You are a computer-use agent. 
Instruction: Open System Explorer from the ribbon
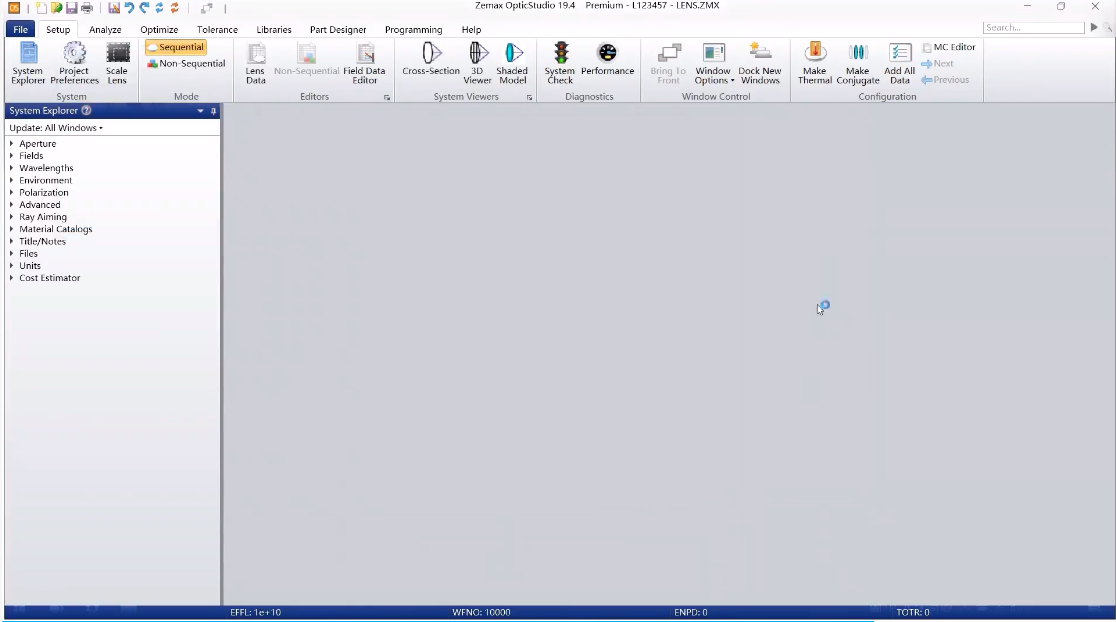[28, 63]
